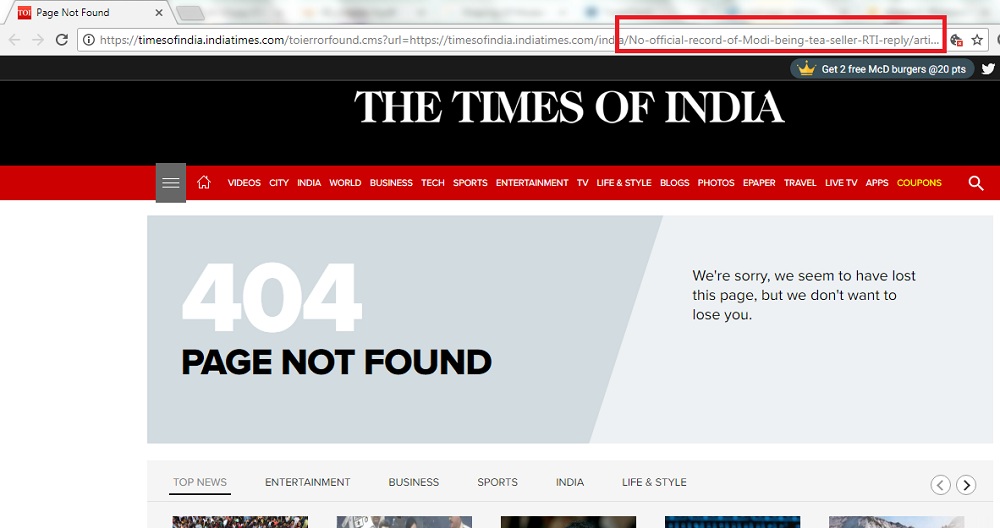This screenshot has height=528, width=1000.
Task: Switch to the Life & Style news tab
Action: 654,482
